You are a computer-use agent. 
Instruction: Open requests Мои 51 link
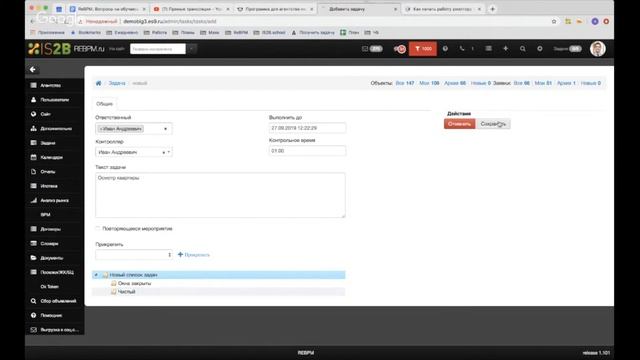click(x=543, y=83)
